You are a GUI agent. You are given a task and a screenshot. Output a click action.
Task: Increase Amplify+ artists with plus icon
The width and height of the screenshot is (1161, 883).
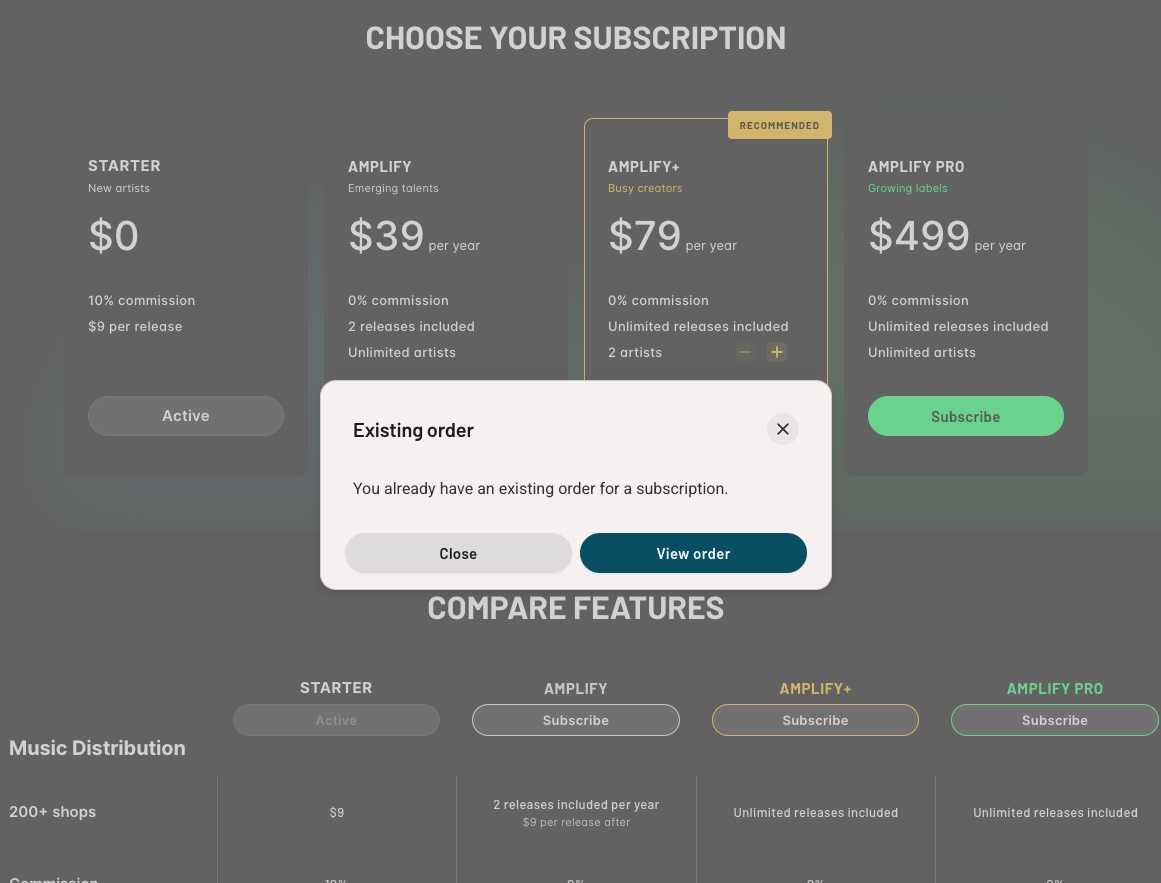click(x=776, y=352)
